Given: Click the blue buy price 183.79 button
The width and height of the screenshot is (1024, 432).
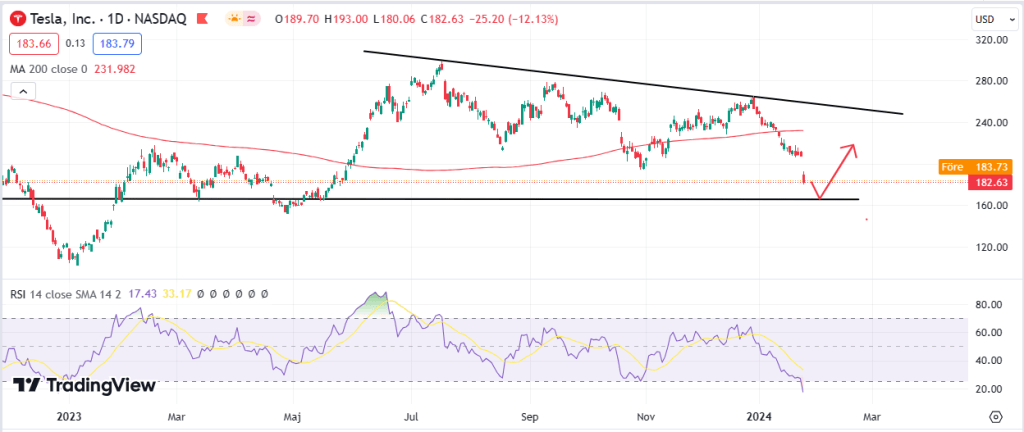Looking at the screenshot, I should [x=119, y=44].
